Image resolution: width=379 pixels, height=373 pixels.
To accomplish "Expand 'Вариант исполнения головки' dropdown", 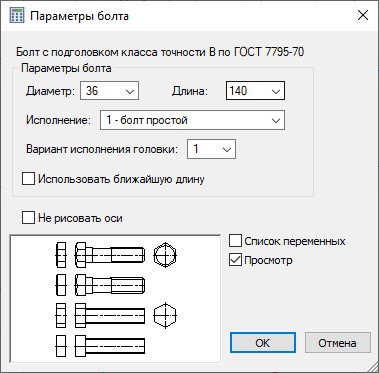I will coord(211,149).
